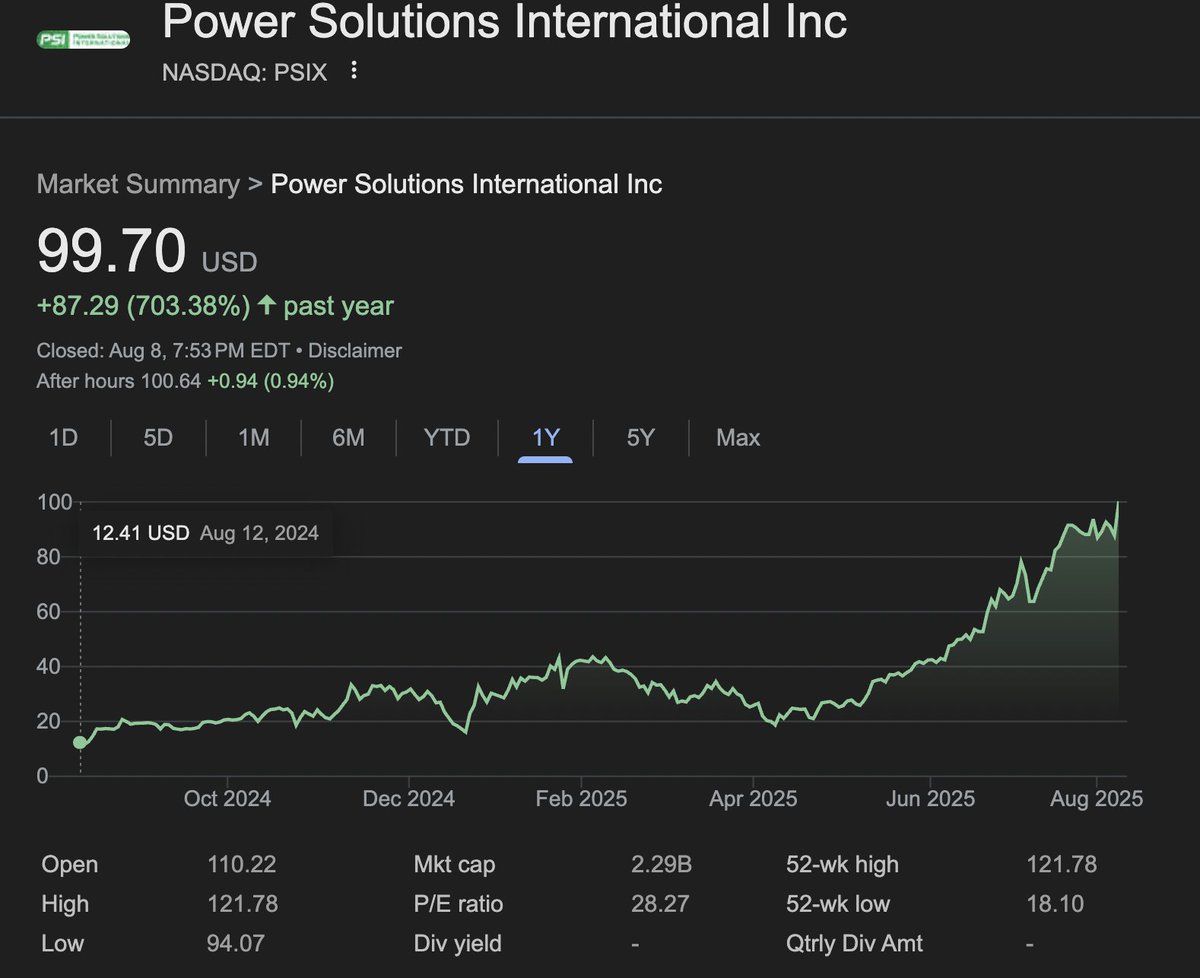Image resolution: width=1200 pixels, height=978 pixels.
Task: Click the Qtrly Div Amt label
Action: (855, 943)
